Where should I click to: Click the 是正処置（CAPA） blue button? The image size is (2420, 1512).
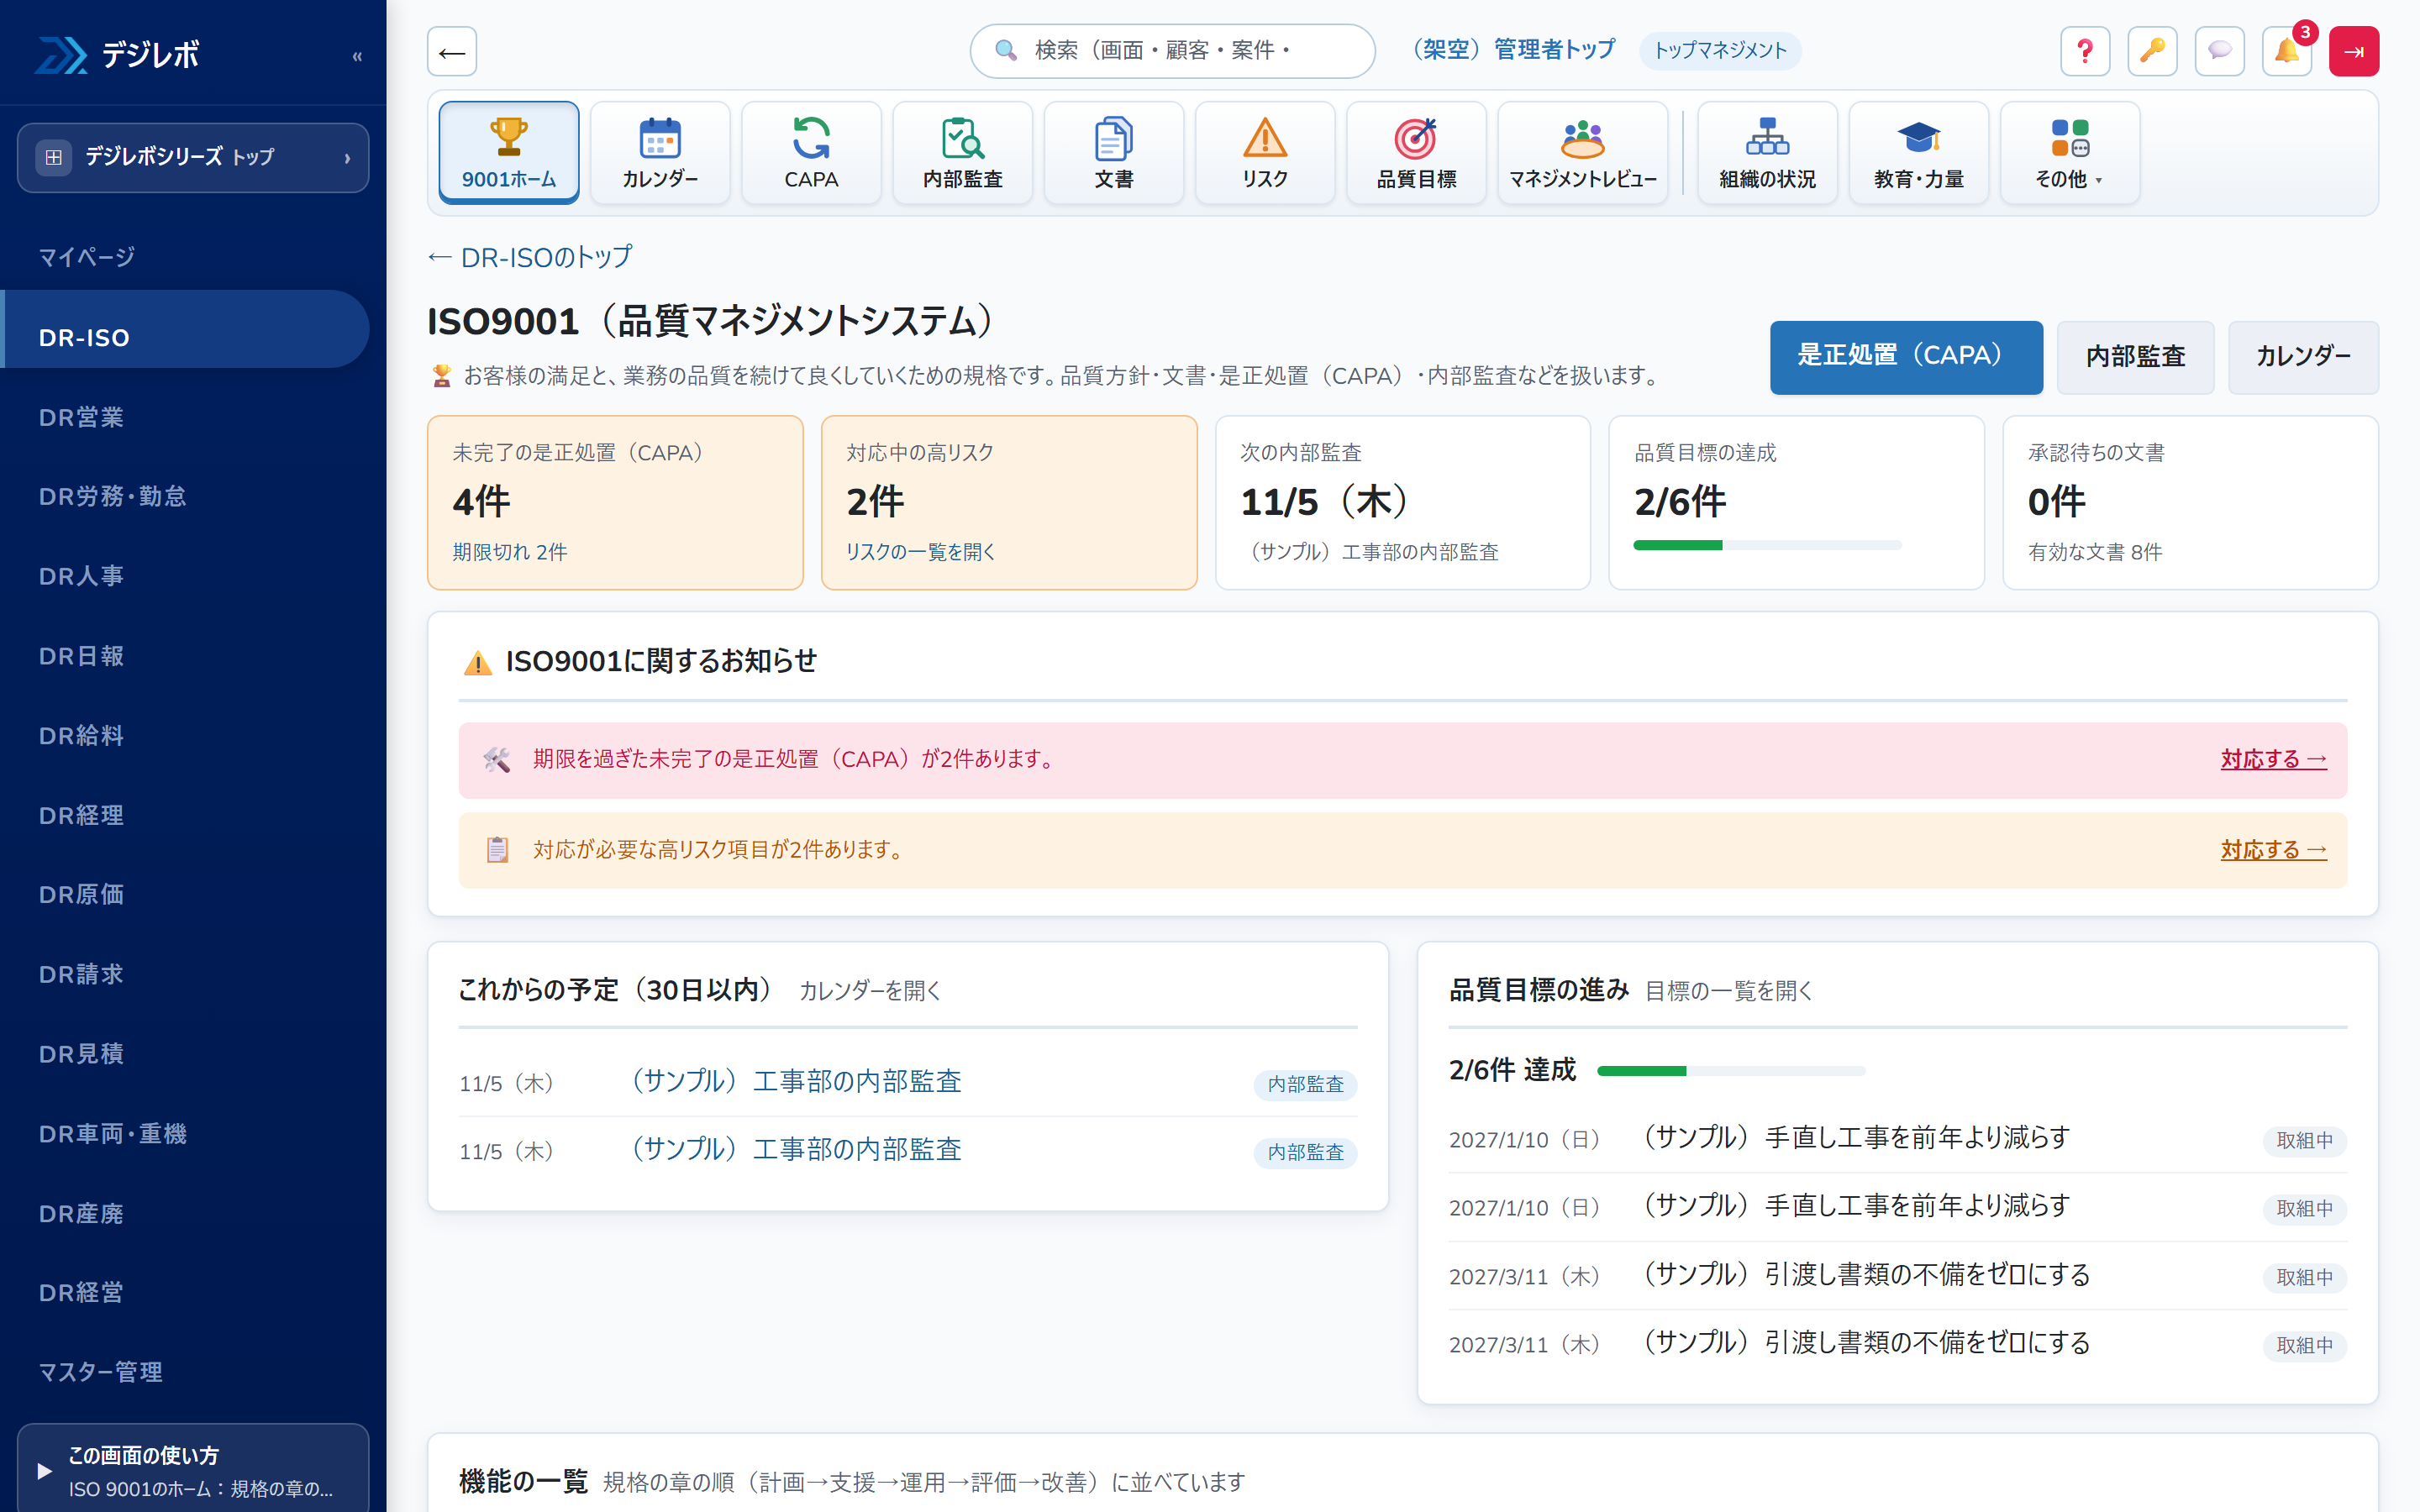(1906, 356)
